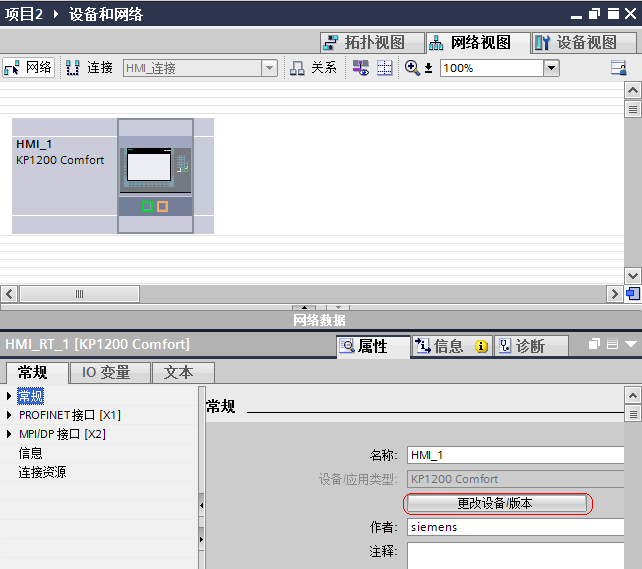Click the show address labels icon

(361, 68)
